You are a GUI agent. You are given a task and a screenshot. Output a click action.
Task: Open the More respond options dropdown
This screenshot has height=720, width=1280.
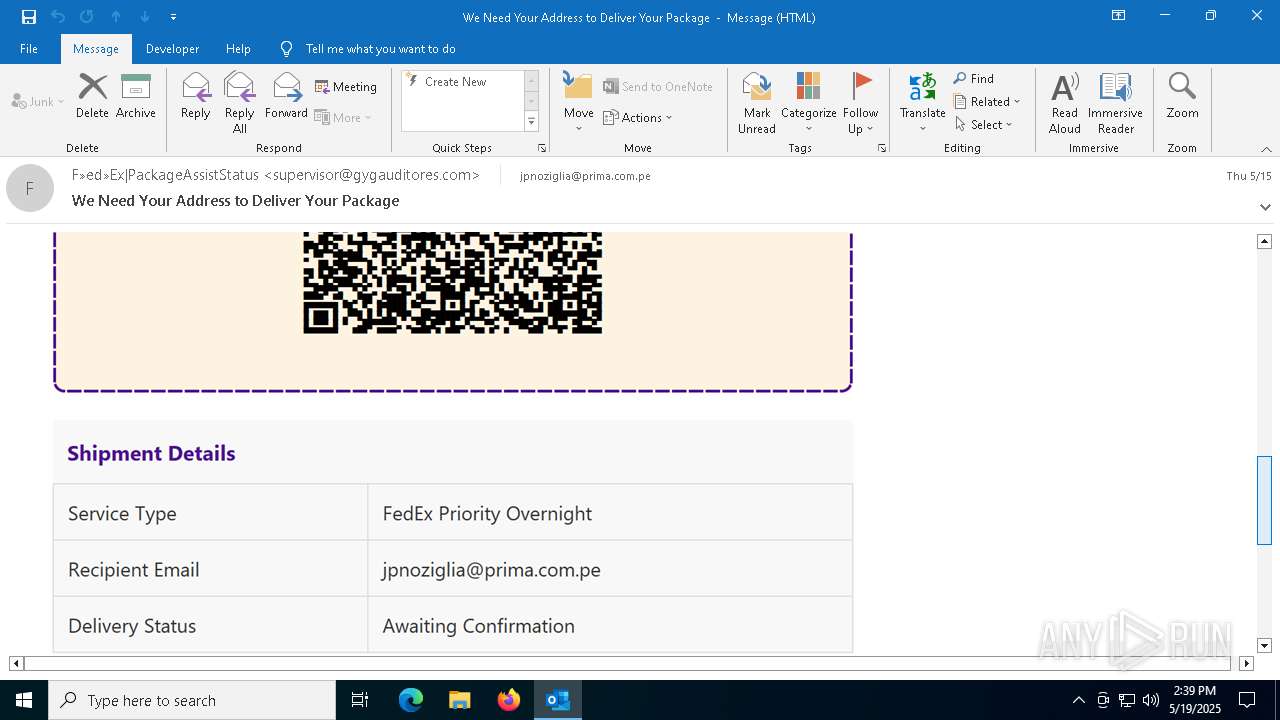point(343,117)
